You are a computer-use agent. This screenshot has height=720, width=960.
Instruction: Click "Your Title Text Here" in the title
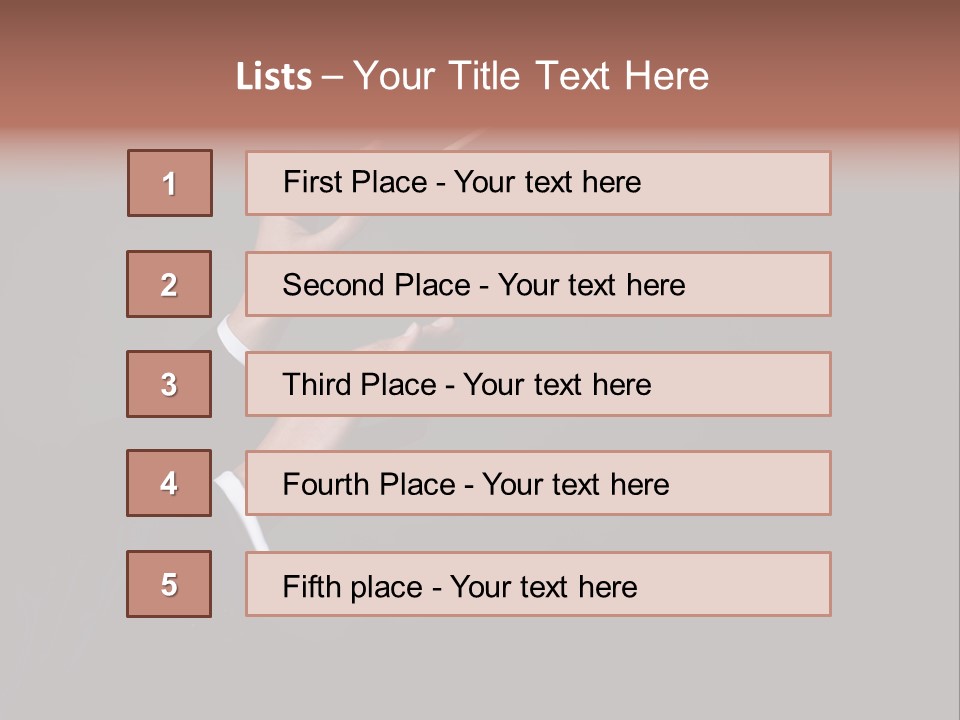(531, 77)
